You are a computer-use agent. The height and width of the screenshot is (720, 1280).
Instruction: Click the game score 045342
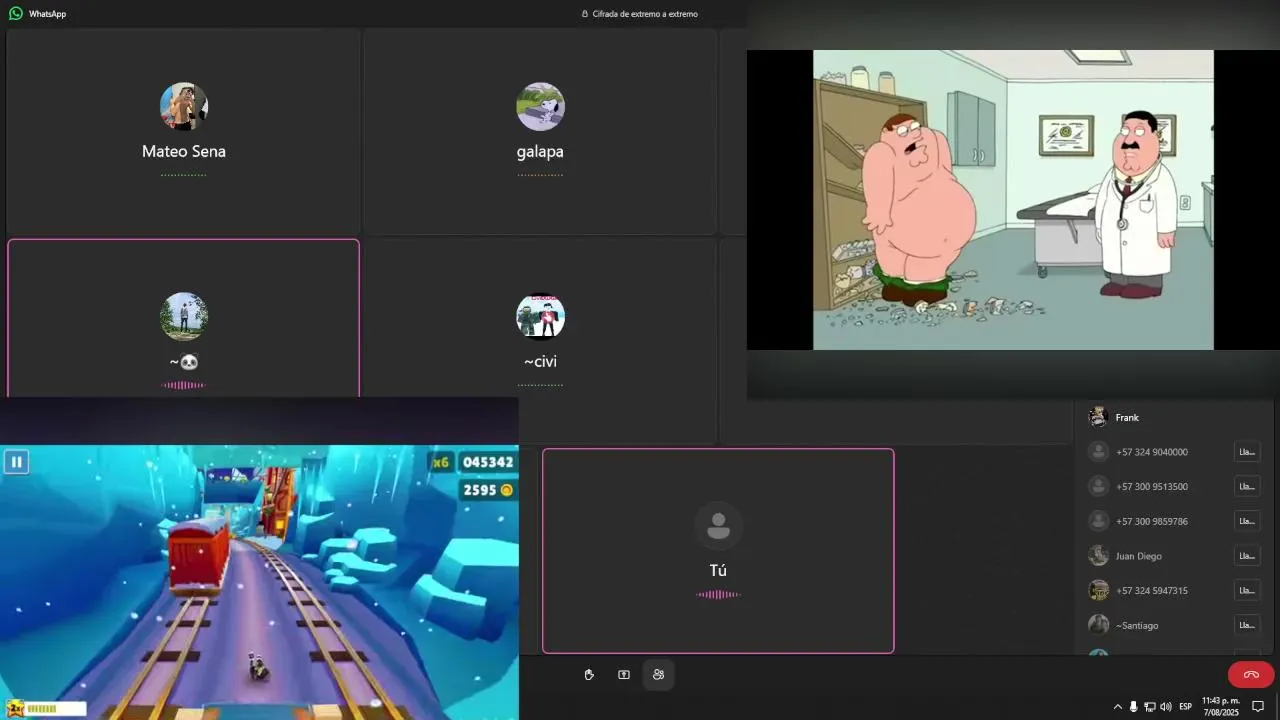click(x=488, y=462)
